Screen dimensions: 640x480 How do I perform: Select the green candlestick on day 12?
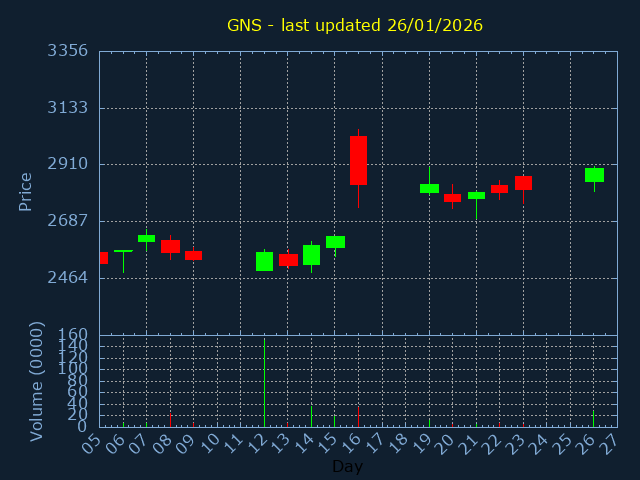coord(264,261)
